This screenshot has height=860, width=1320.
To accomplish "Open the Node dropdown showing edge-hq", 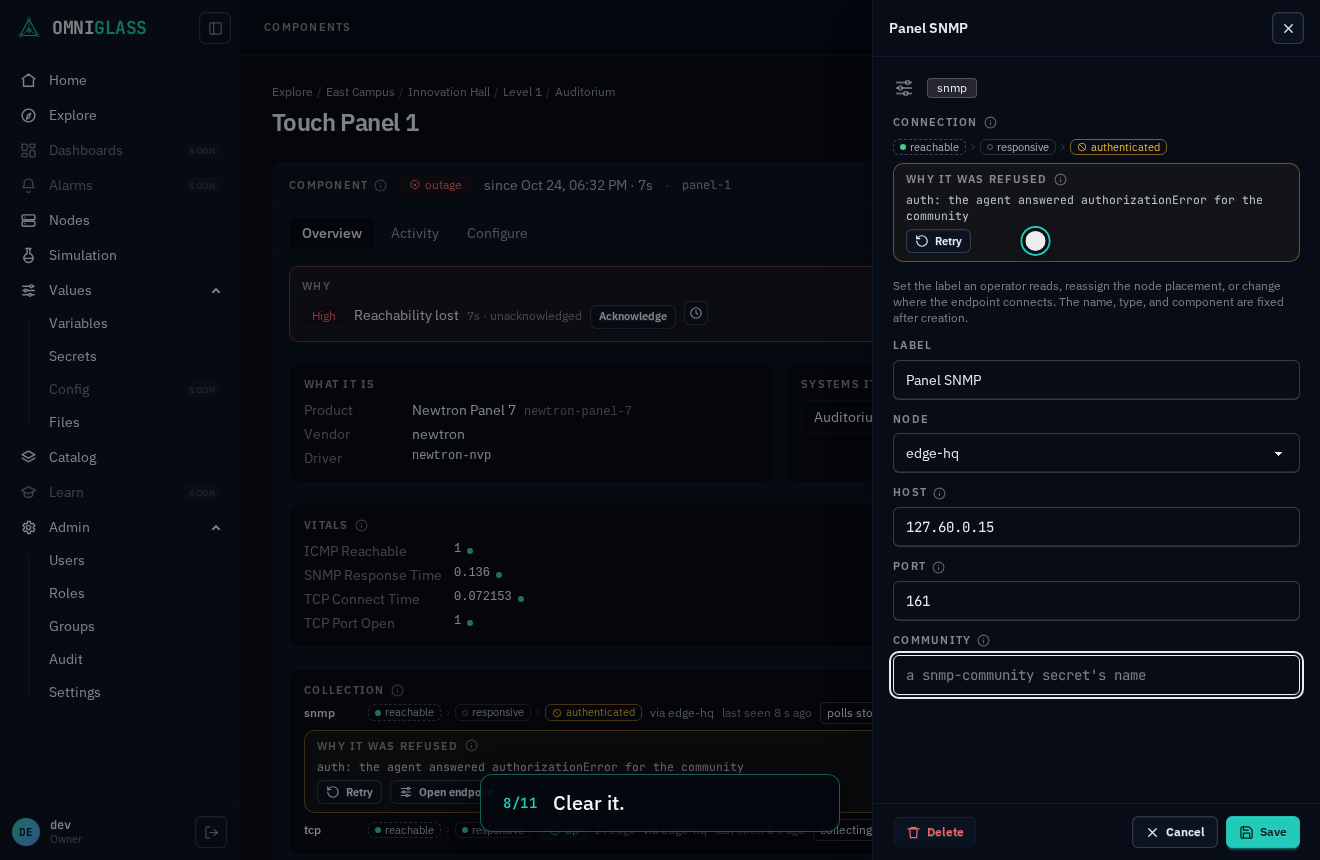I will coord(1096,453).
